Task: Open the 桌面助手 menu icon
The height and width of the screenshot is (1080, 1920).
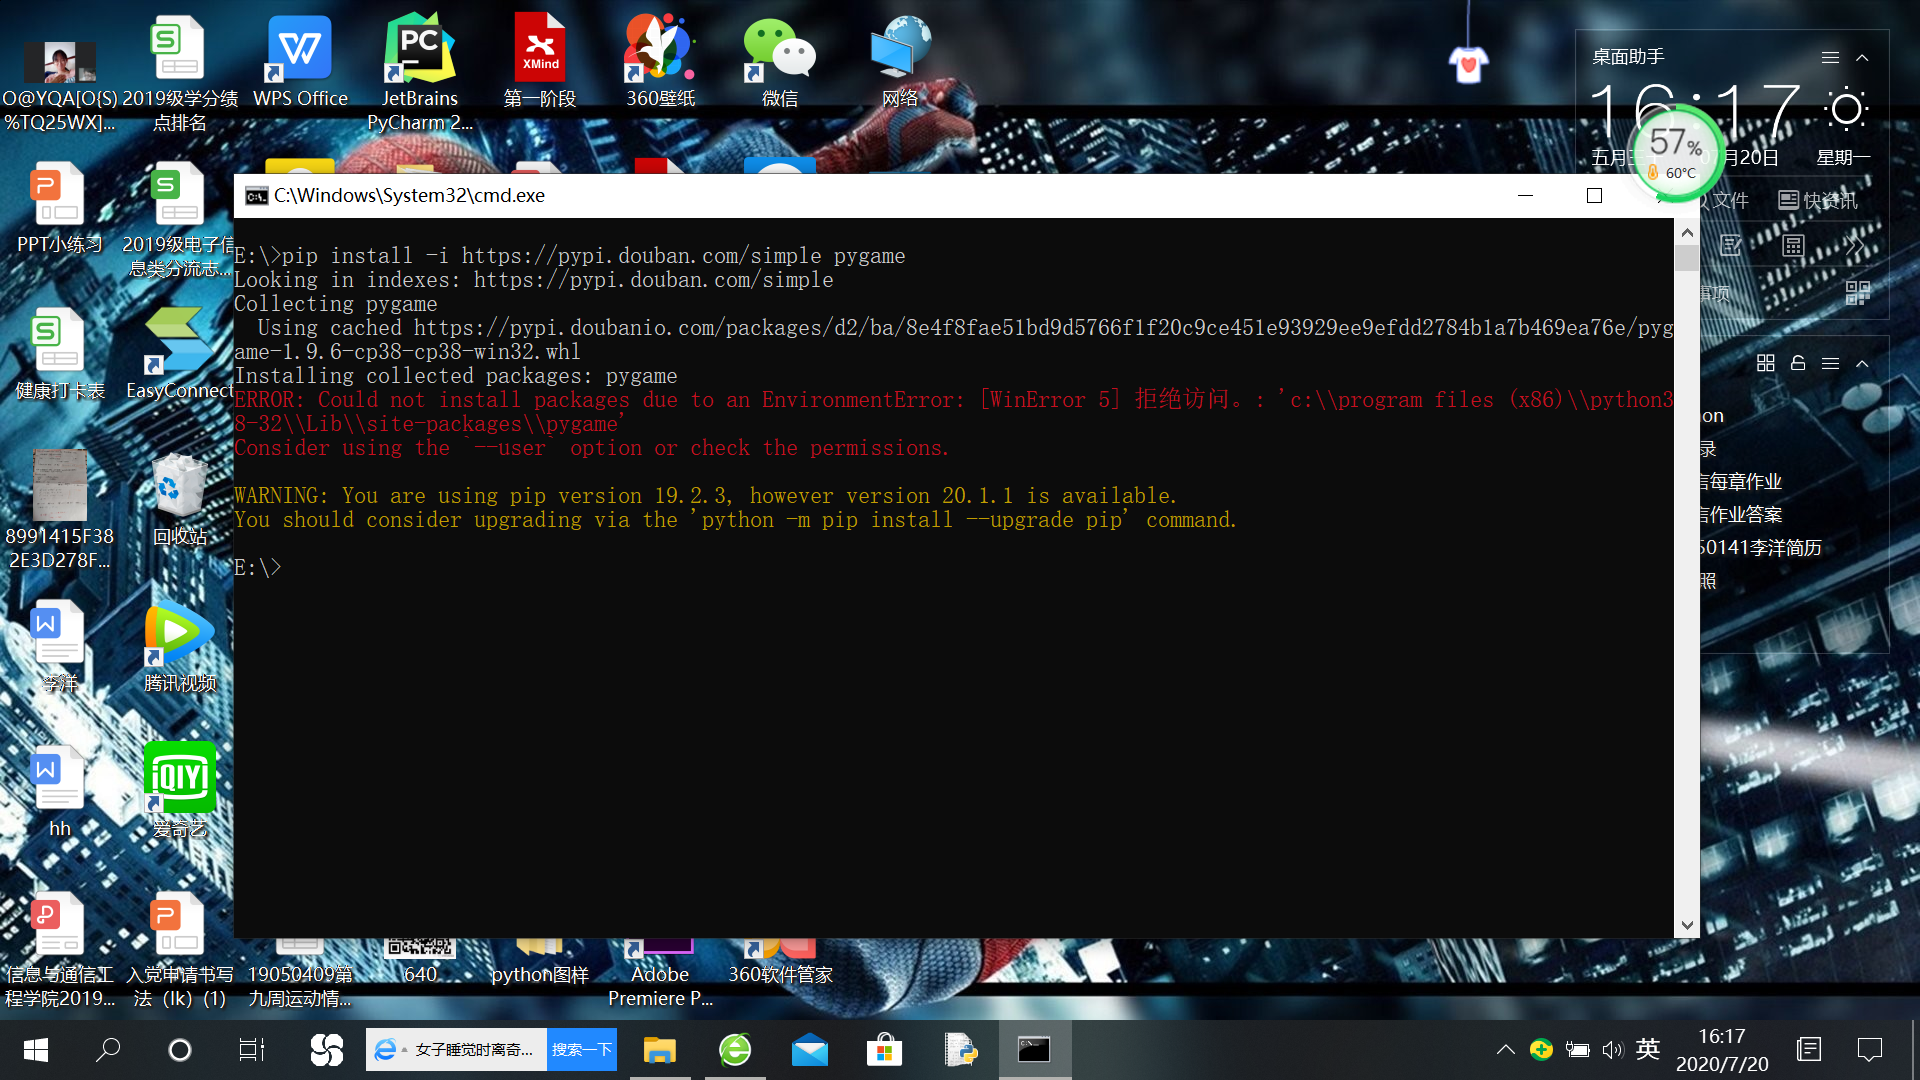Action: pyautogui.click(x=1830, y=58)
